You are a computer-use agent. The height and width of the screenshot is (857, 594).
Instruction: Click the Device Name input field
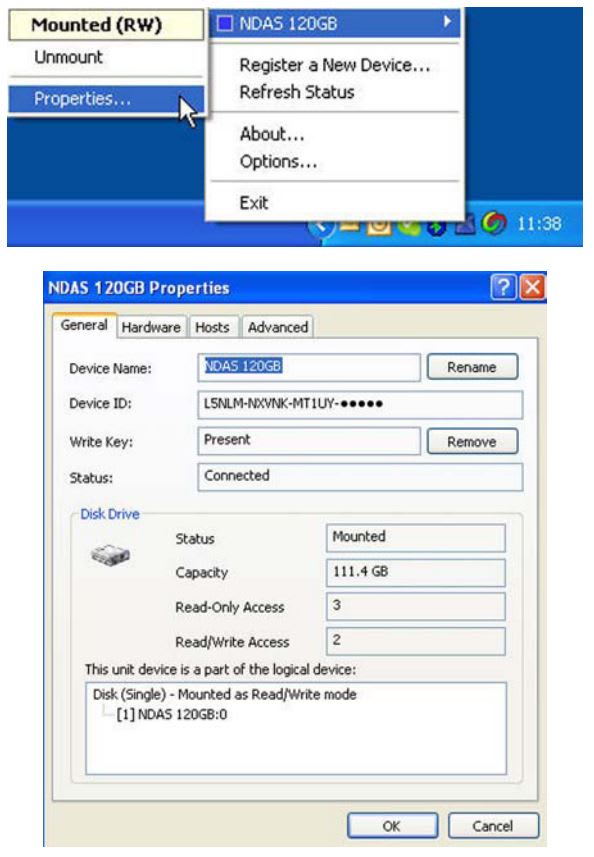click(x=309, y=367)
